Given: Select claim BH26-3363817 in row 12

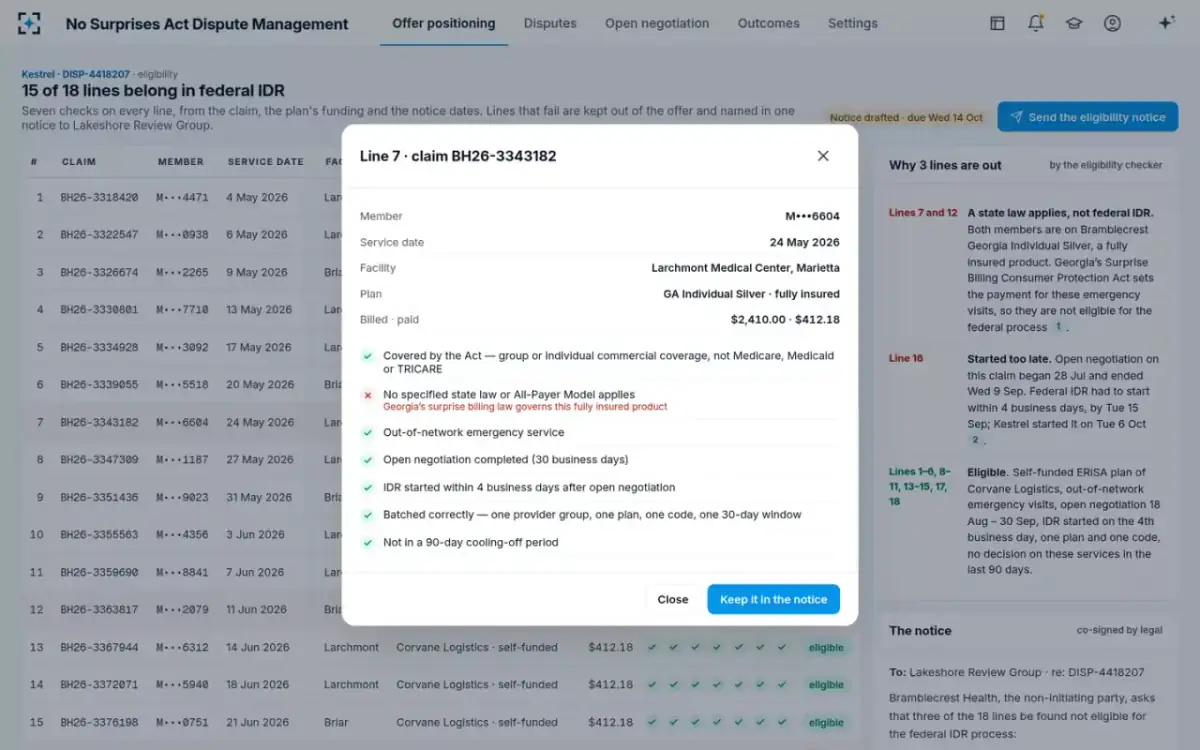Looking at the screenshot, I should click(x=99, y=610).
